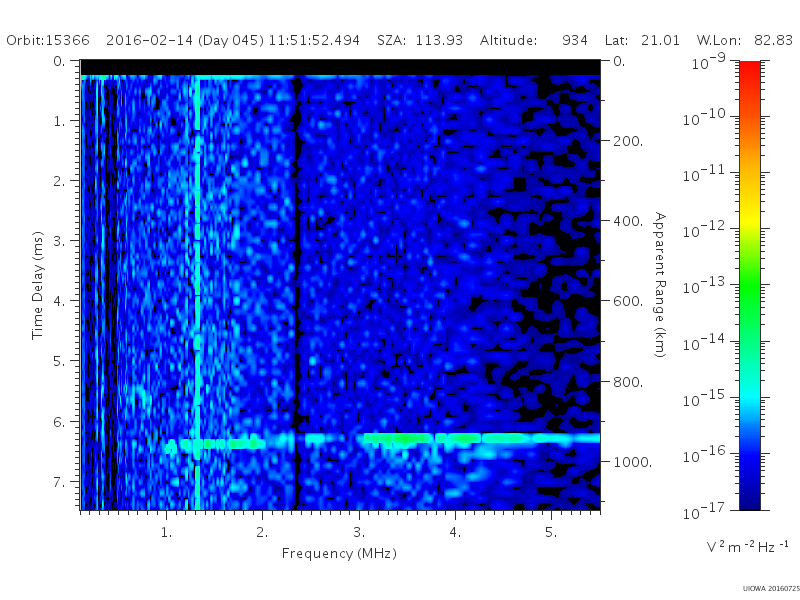Click the '10^-12' color scale label
800x600 pixels.
(705, 229)
